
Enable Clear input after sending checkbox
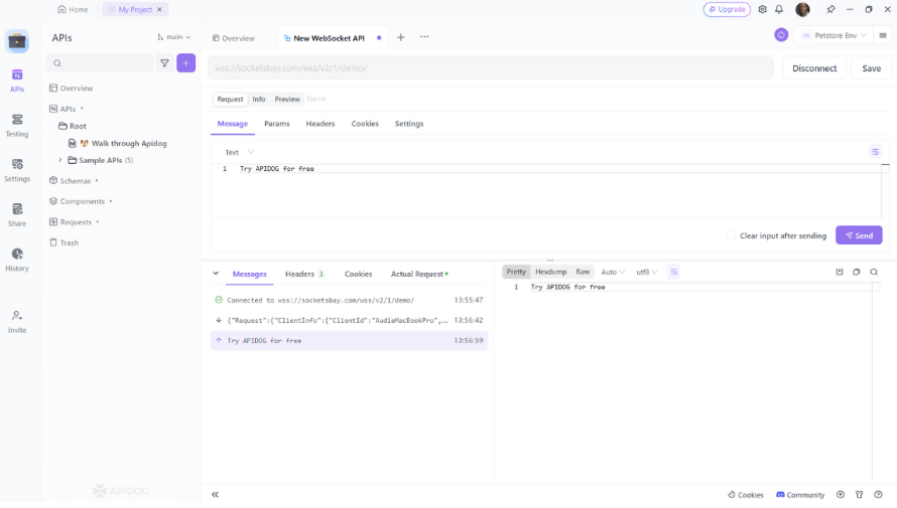[731, 235]
